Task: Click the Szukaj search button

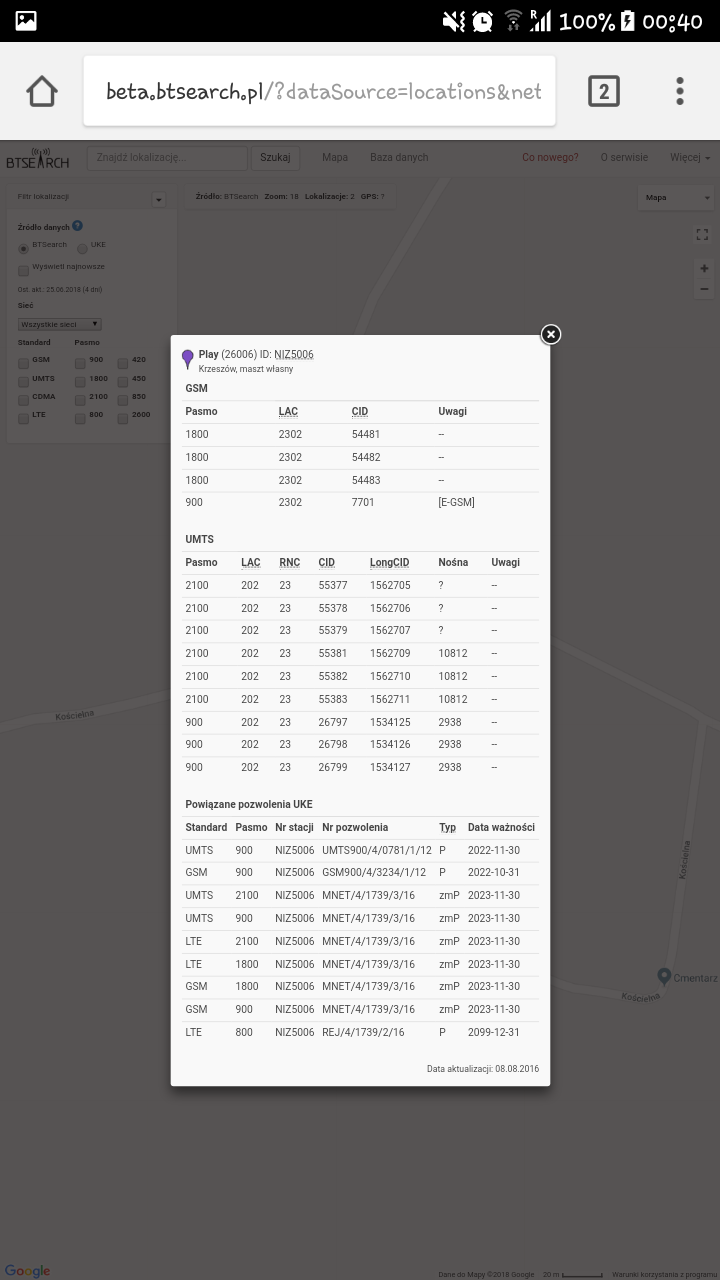Action: coord(275,158)
